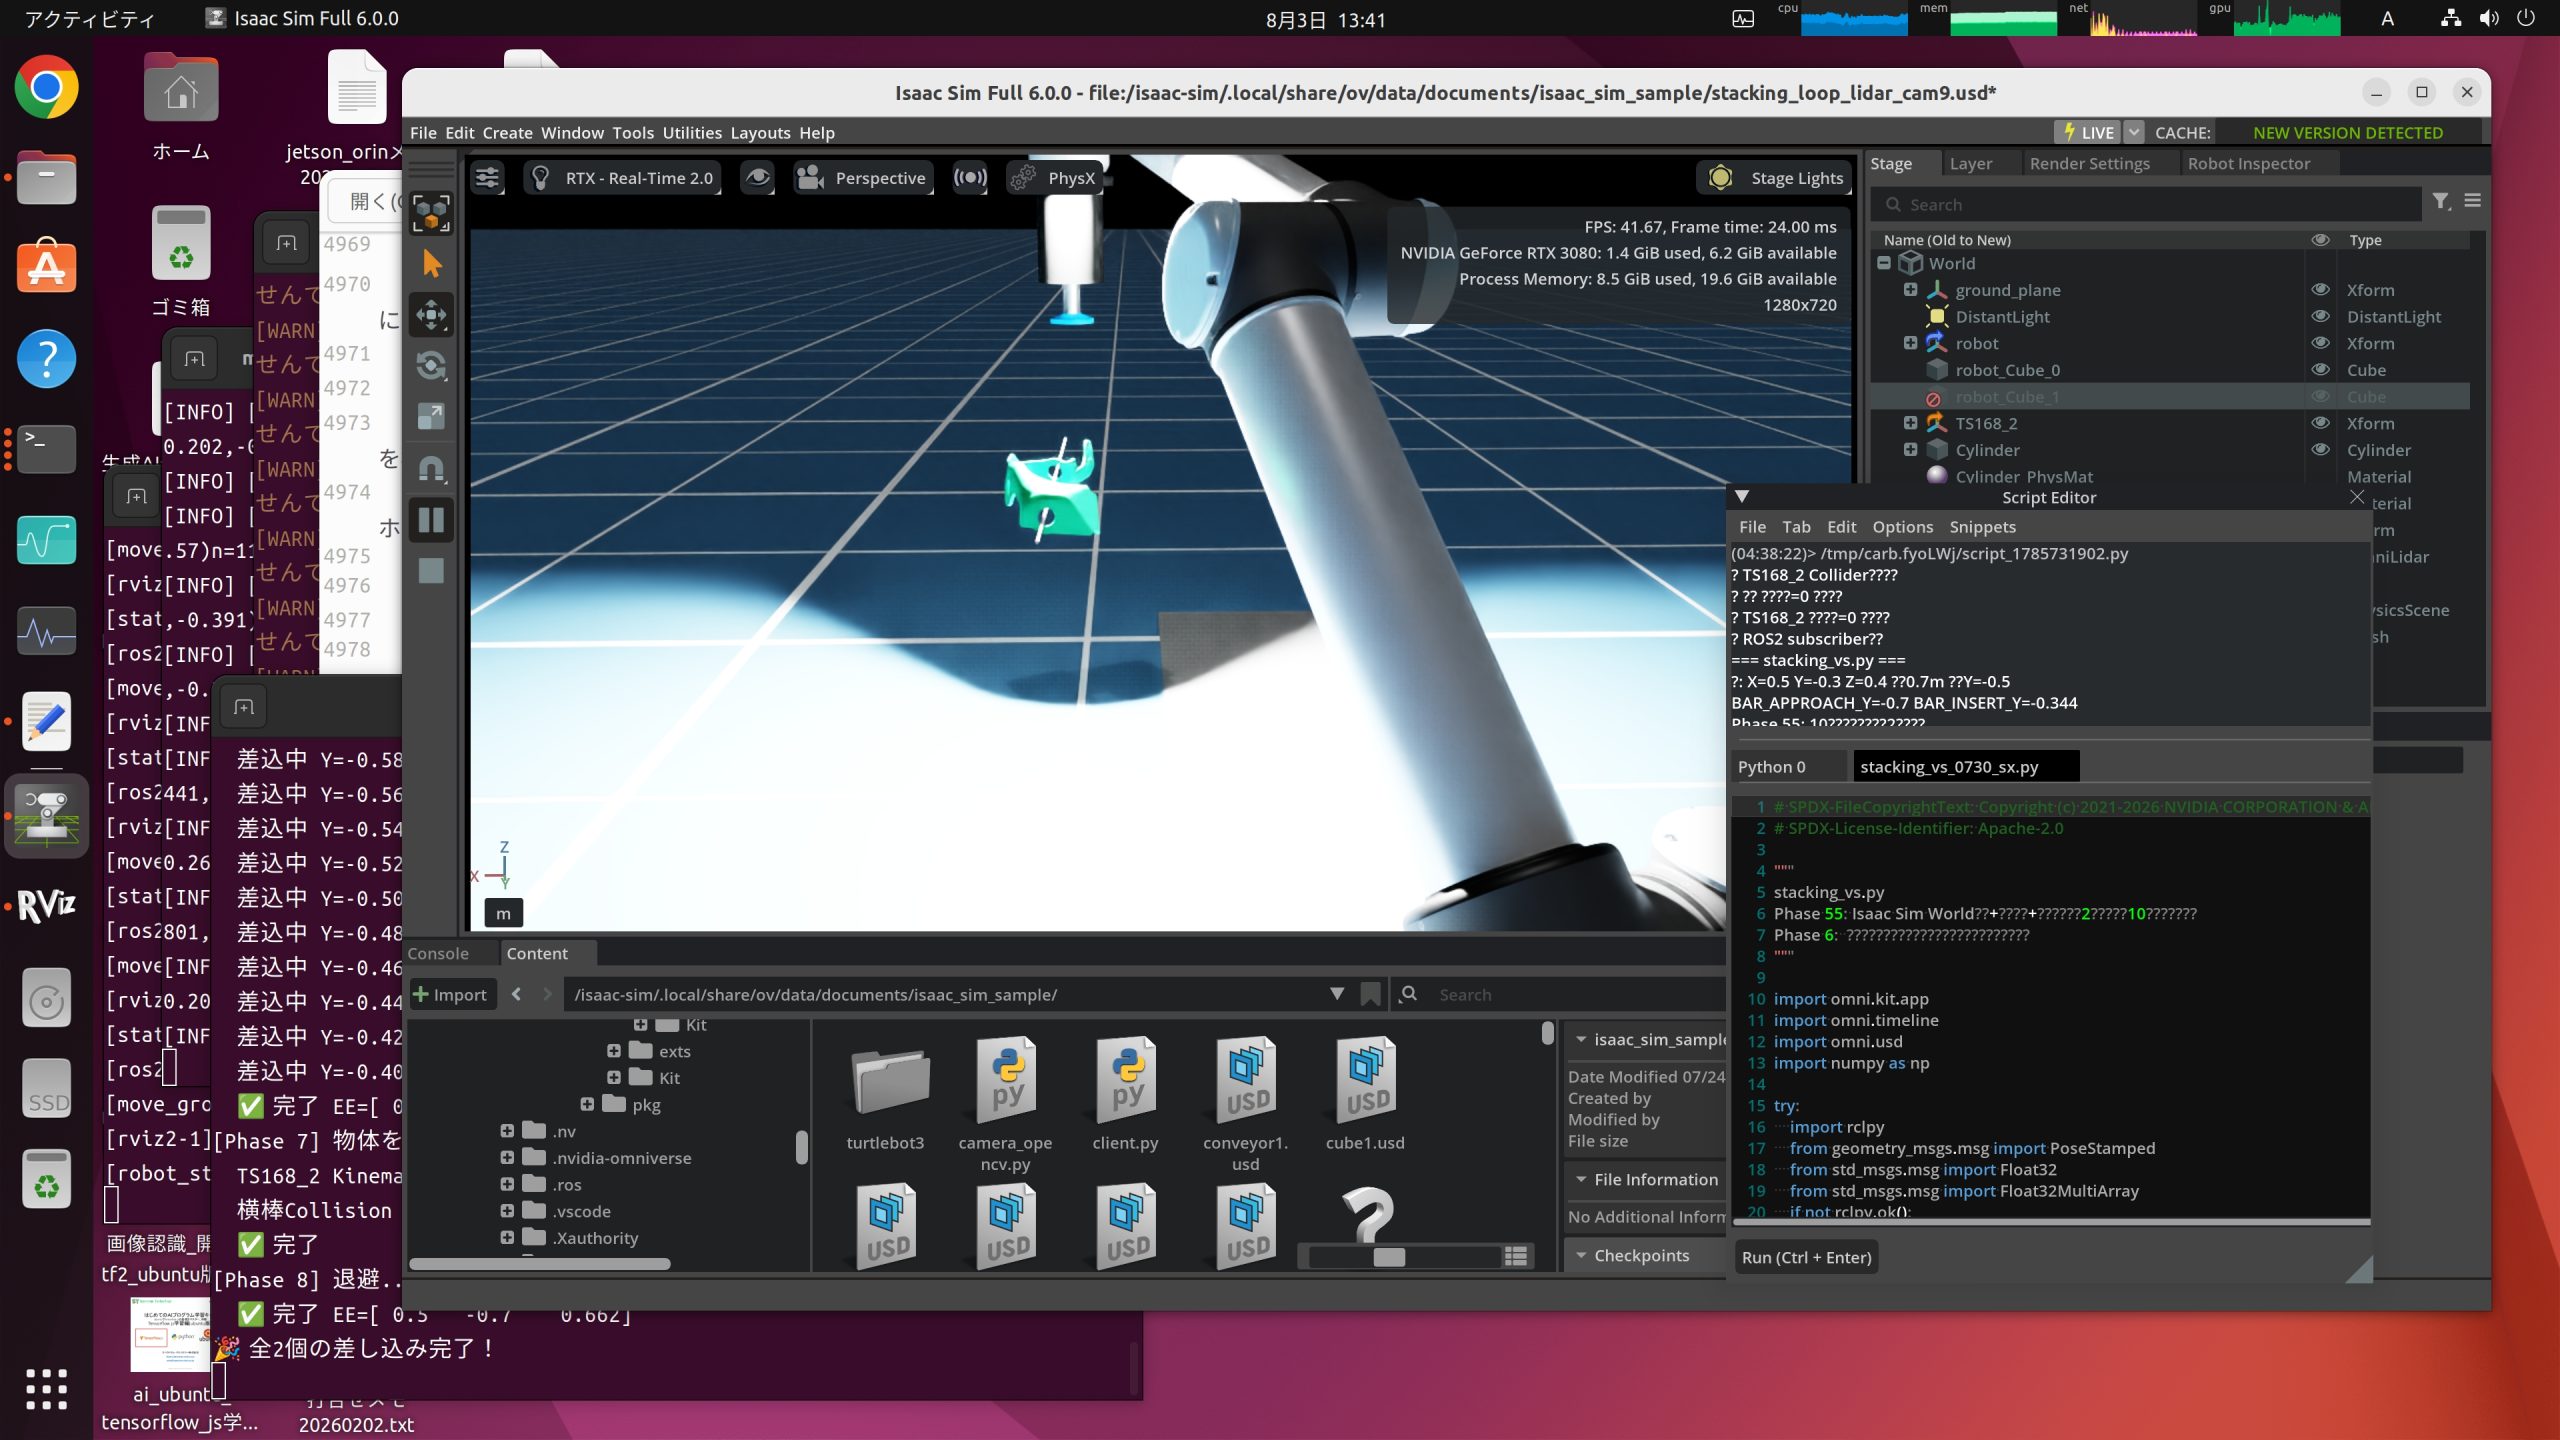Switch to the Render Settings tab
Screen dimensions: 2560x1440
(2089, 164)
